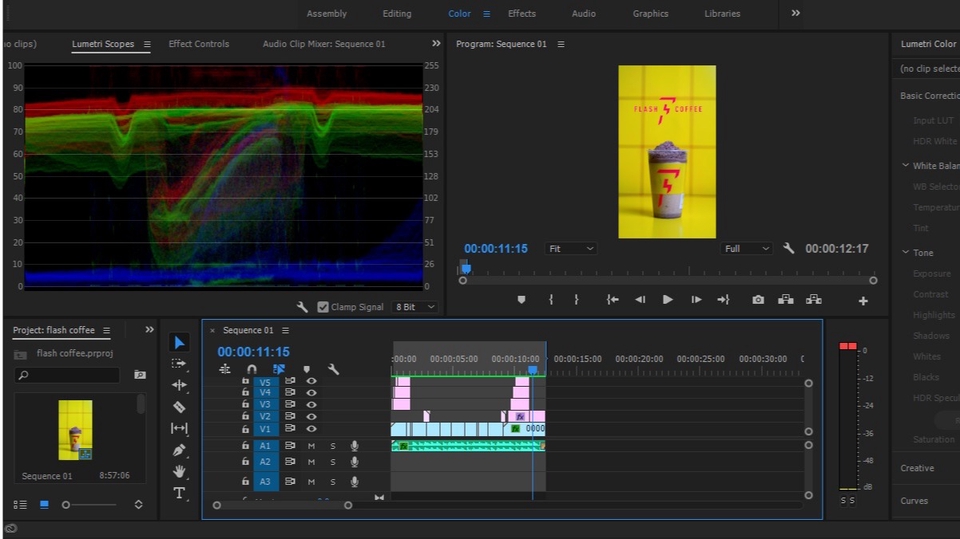Screen dimensions: 960x539
Task: Enable voice-over record on A3
Action: pyautogui.click(x=354, y=481)
